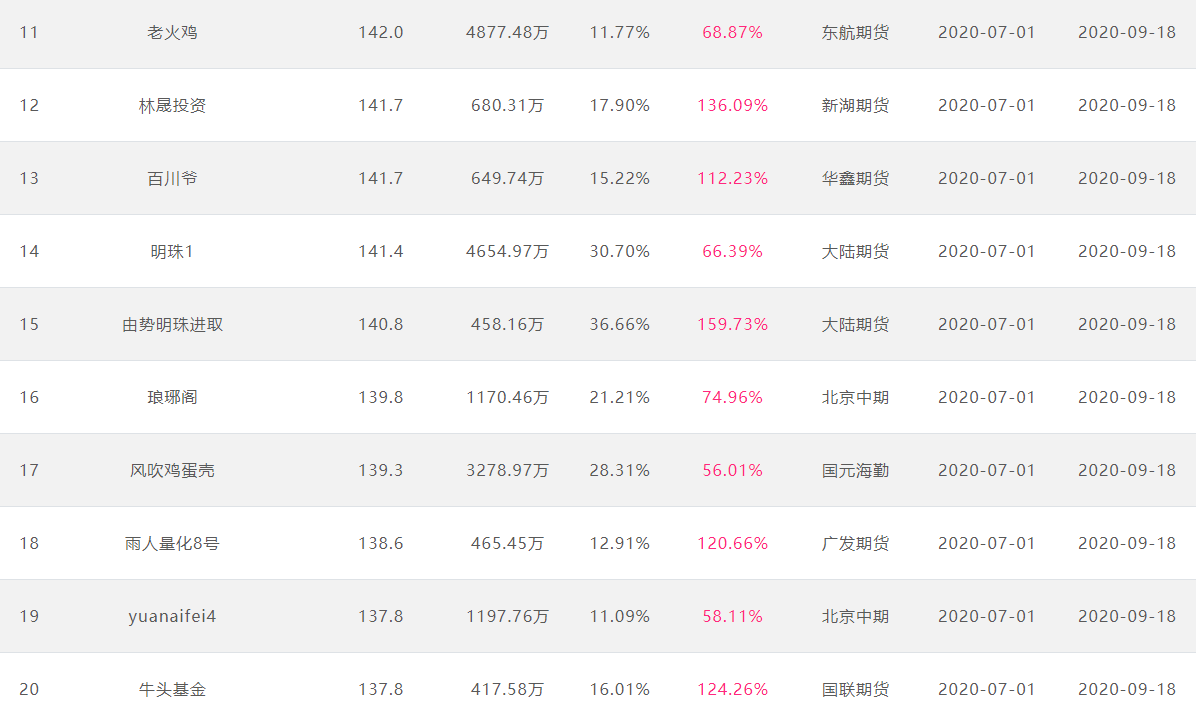Viewport: 1196px width, 721px height.
Task: Select the 百川爷 account entry
Action: pos(172,179)
